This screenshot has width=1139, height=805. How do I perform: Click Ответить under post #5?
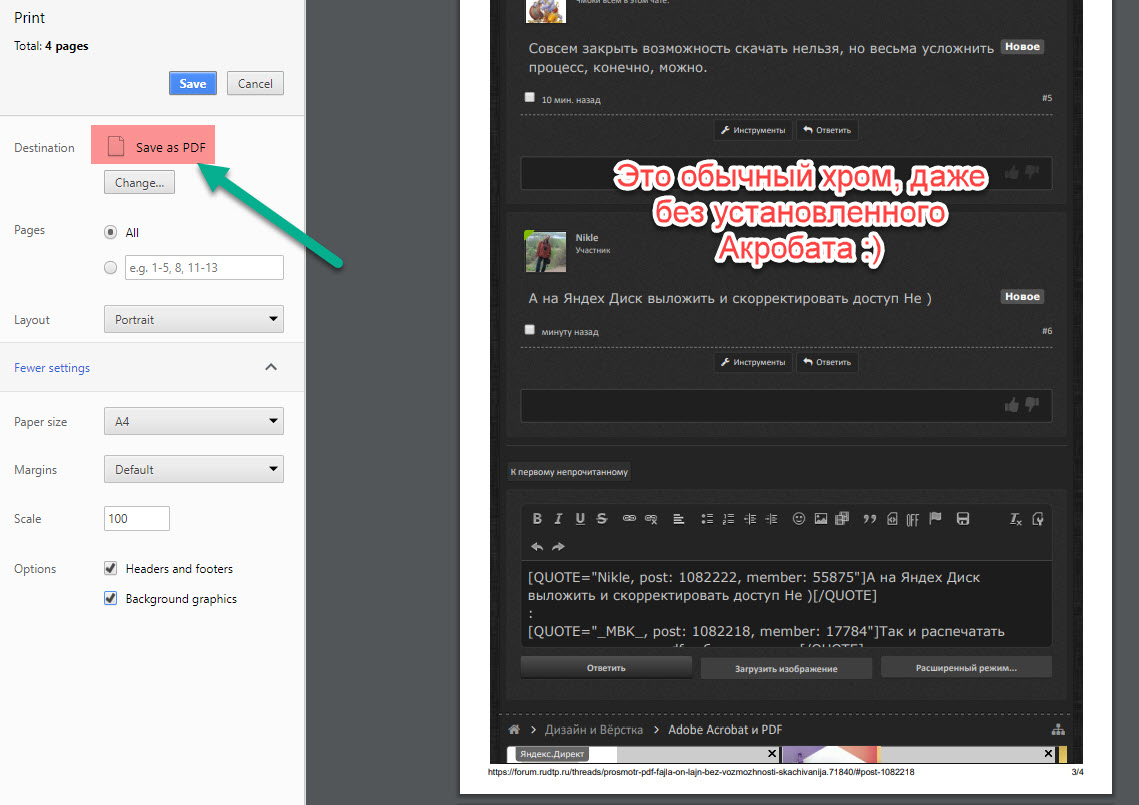click(x=827, y=130)
